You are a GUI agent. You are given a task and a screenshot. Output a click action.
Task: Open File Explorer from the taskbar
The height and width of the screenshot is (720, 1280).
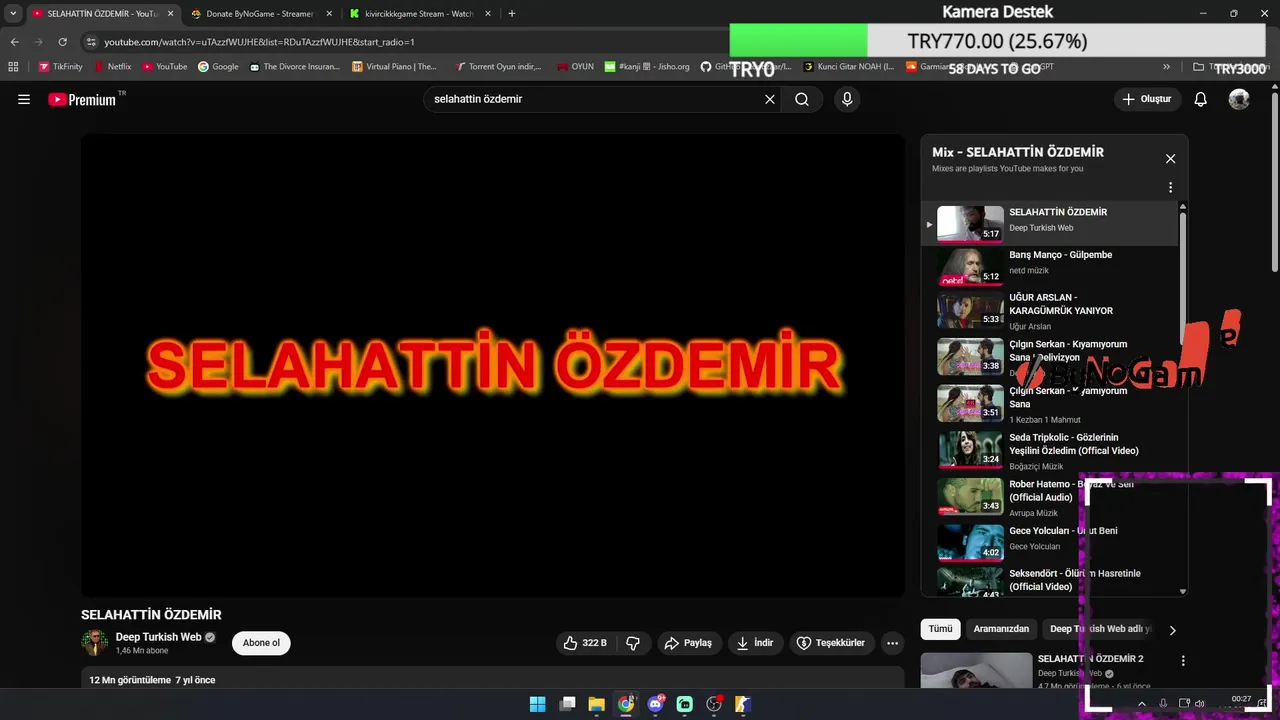[x=596, y=703]
